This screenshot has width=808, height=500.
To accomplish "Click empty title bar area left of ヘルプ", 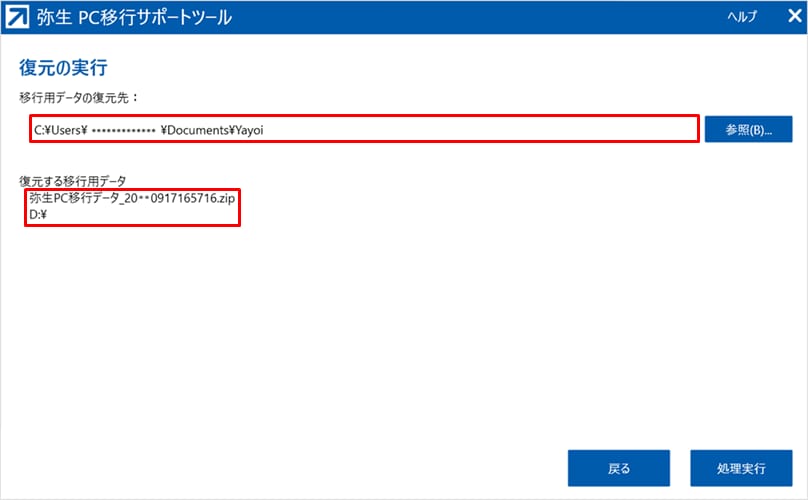I will pyautogui.click(x=500, y=17).
